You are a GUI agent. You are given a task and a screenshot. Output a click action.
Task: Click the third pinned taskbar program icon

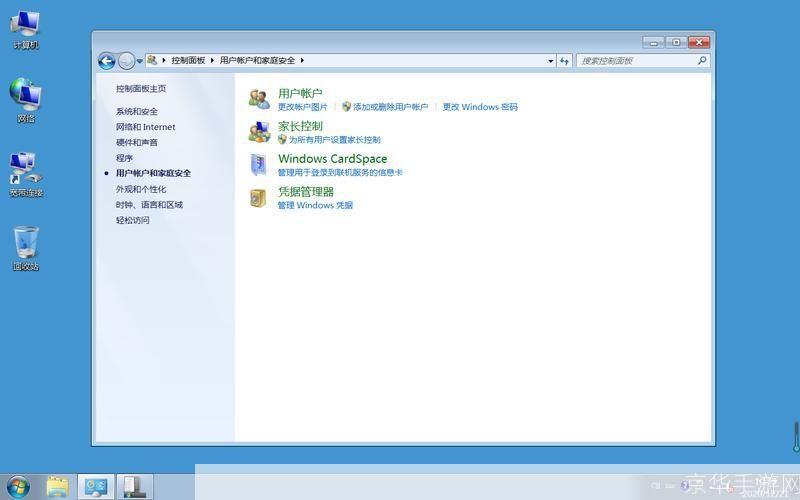[x=135, y=487]
